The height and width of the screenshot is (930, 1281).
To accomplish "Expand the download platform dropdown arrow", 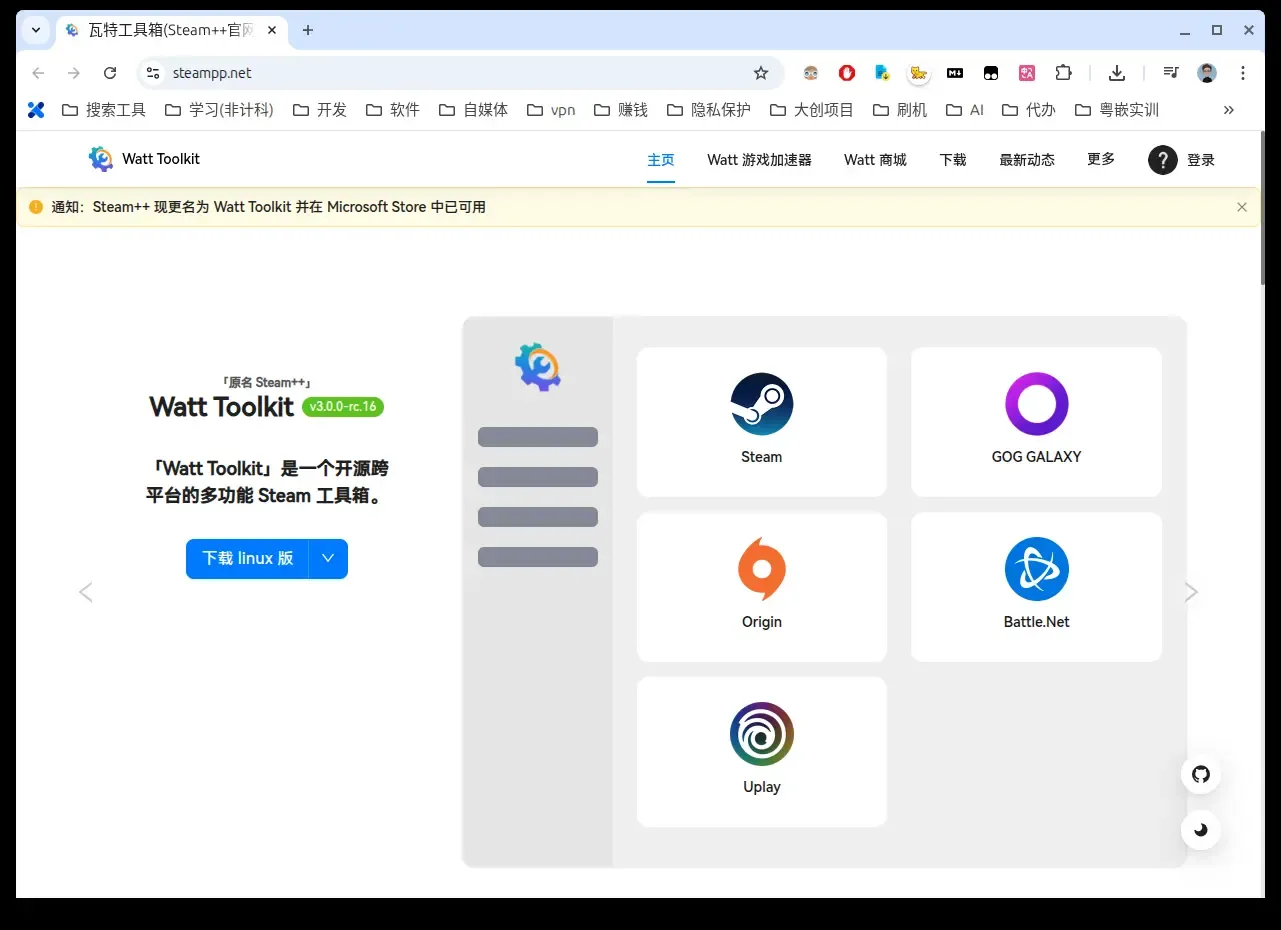I will [328, 559].
